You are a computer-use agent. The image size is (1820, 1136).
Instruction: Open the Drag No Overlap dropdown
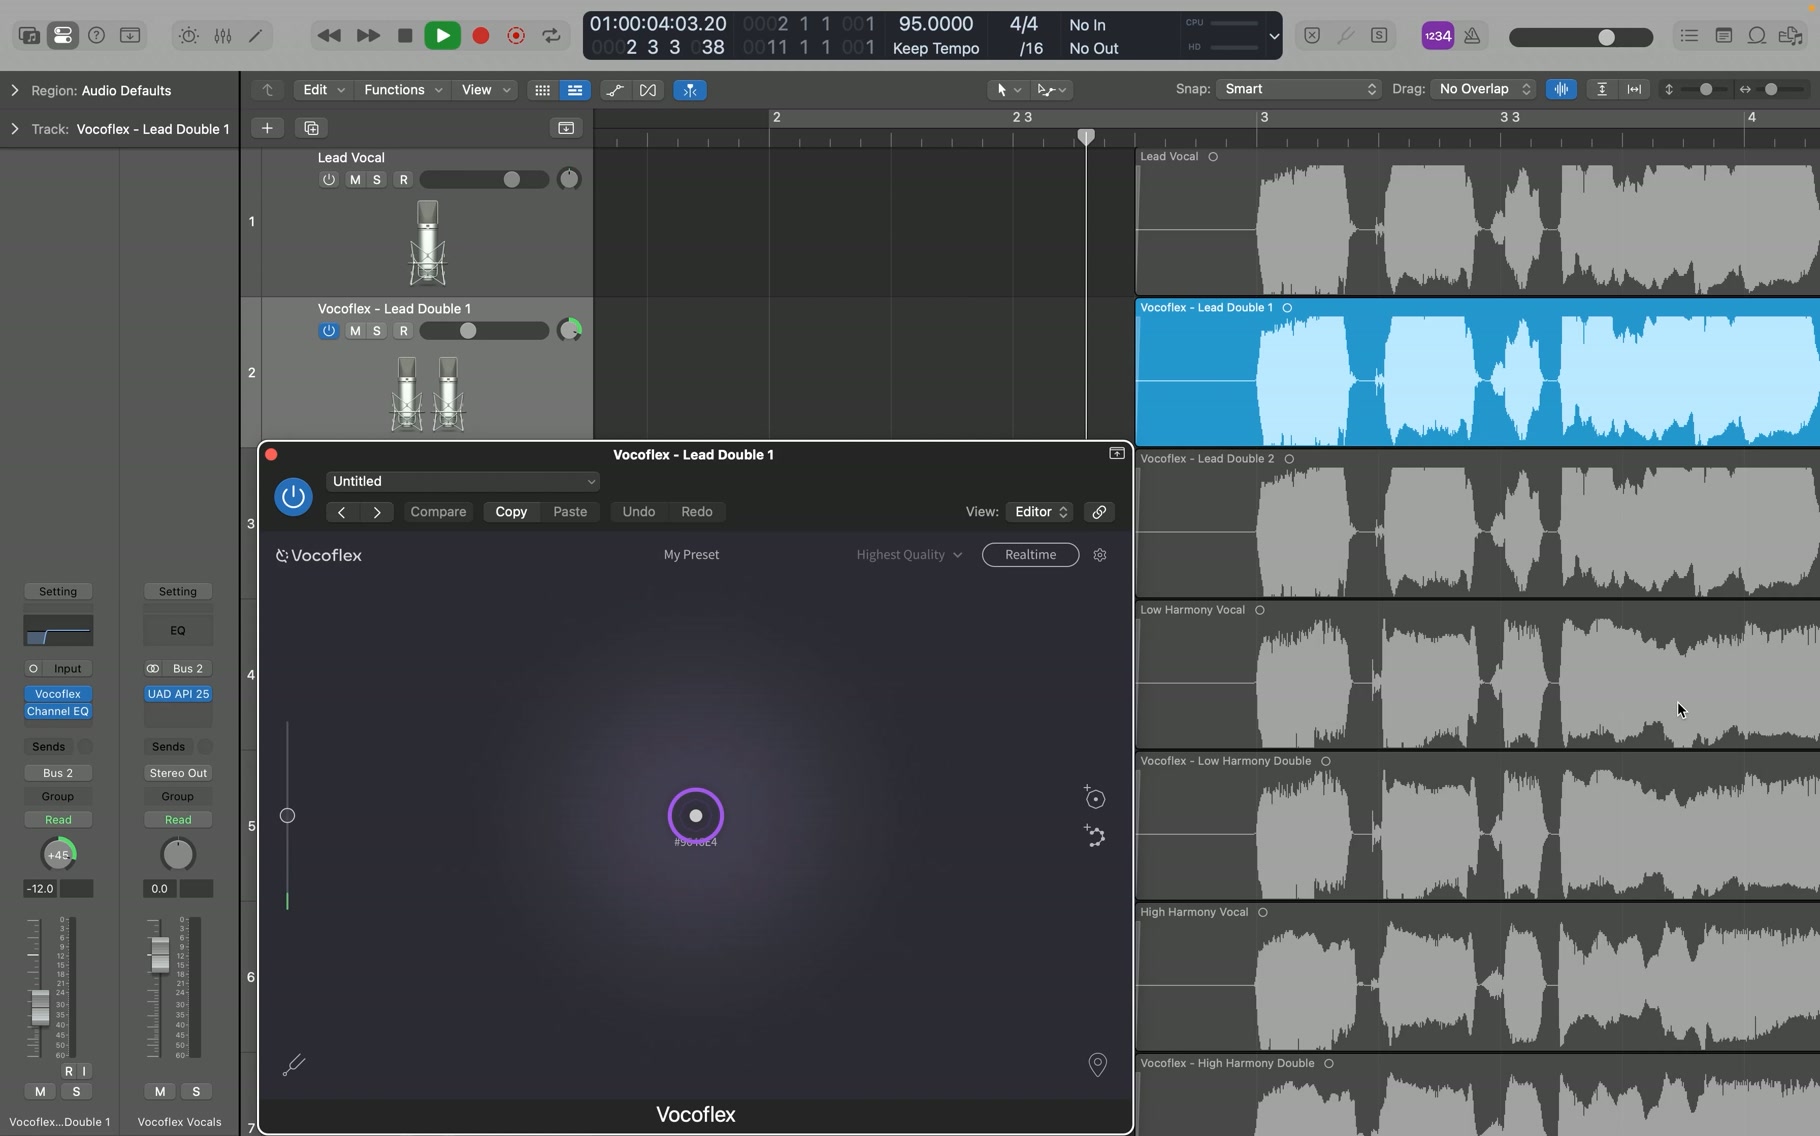(1483, 89)
